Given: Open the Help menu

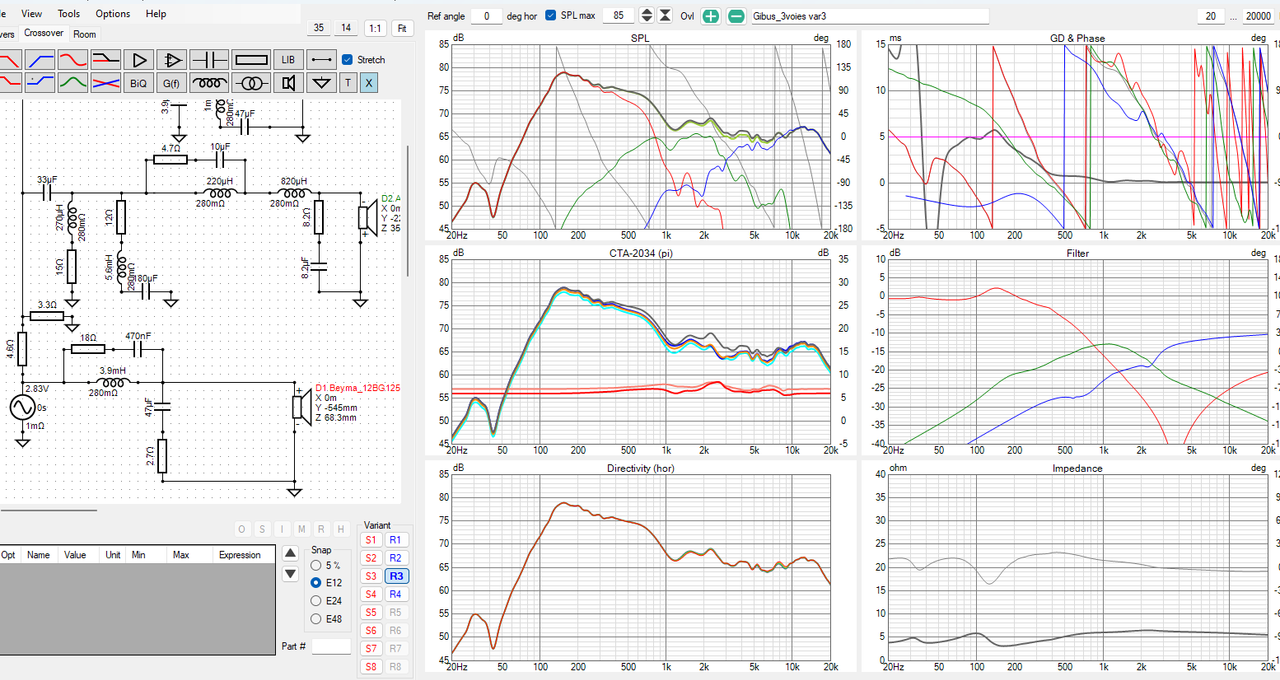Looking at the screenshot, I should (x=156, y=14).
